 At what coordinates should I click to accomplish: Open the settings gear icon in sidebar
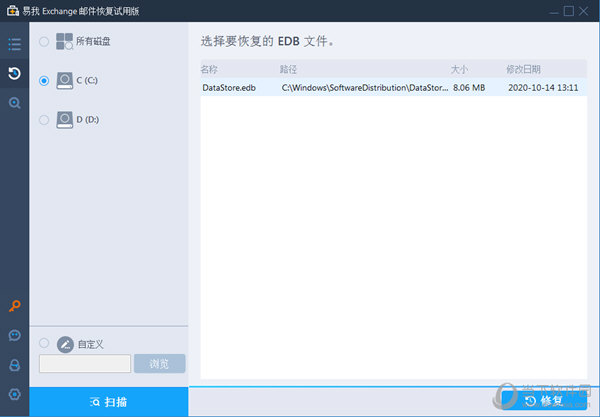click(x=15, y=394)
